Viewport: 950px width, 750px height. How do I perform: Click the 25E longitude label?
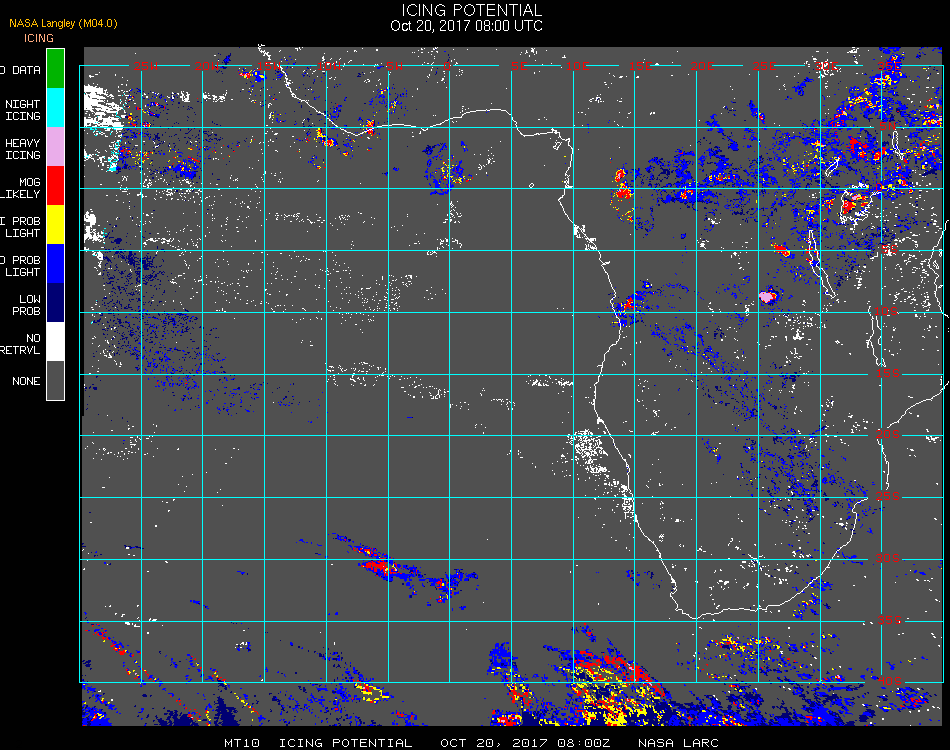click(x=765, y=66)
